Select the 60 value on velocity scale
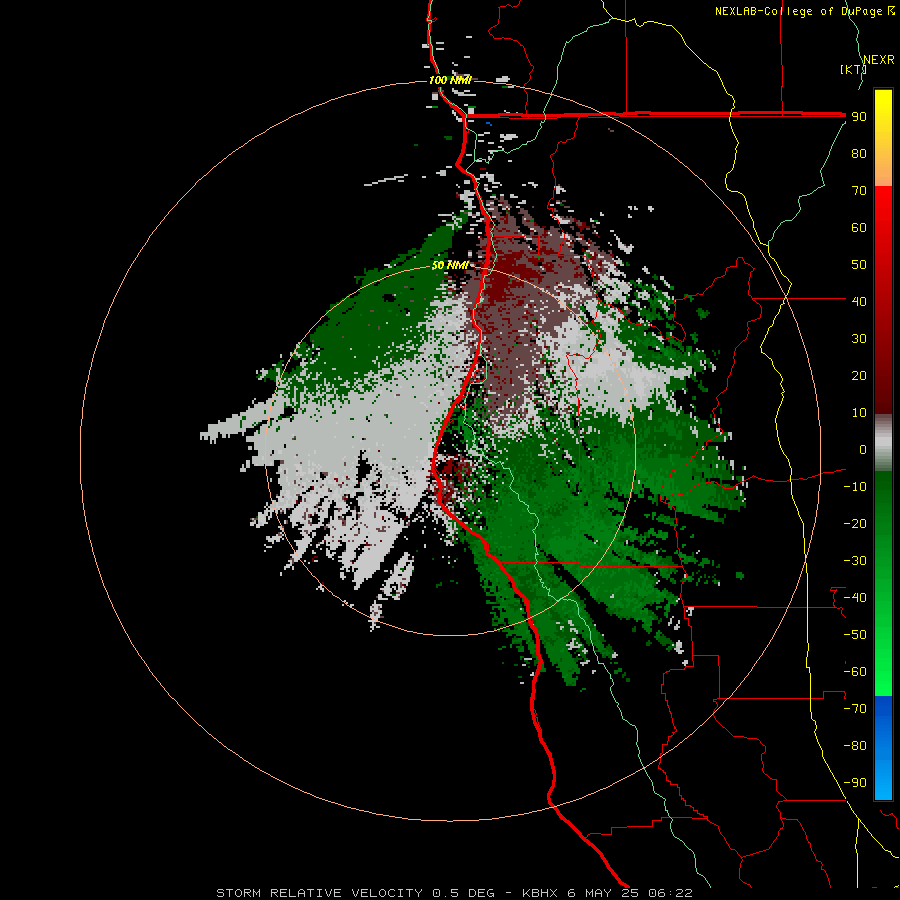This screenshot has width=900, height=900. pos(859,228)
